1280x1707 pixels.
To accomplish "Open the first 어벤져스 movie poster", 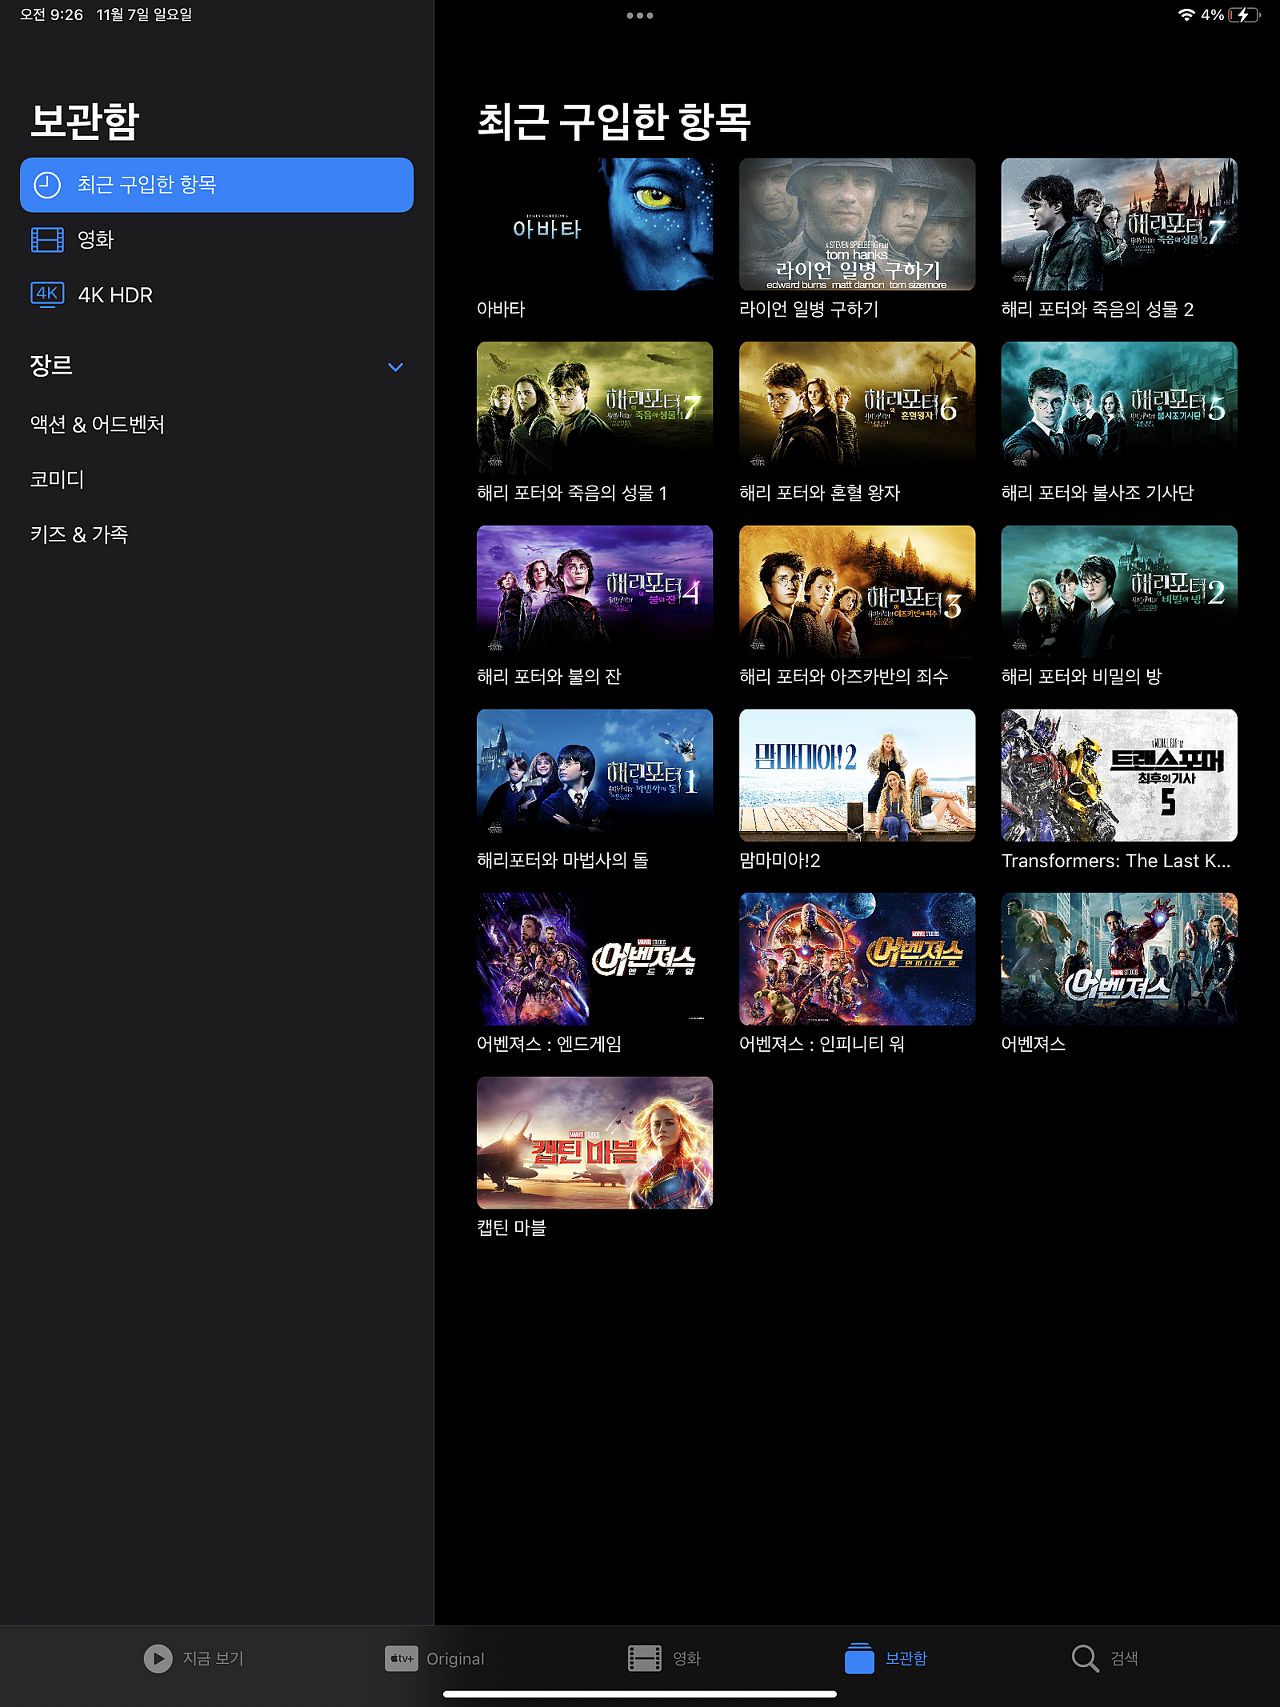I will click(x=1119, y=959).
